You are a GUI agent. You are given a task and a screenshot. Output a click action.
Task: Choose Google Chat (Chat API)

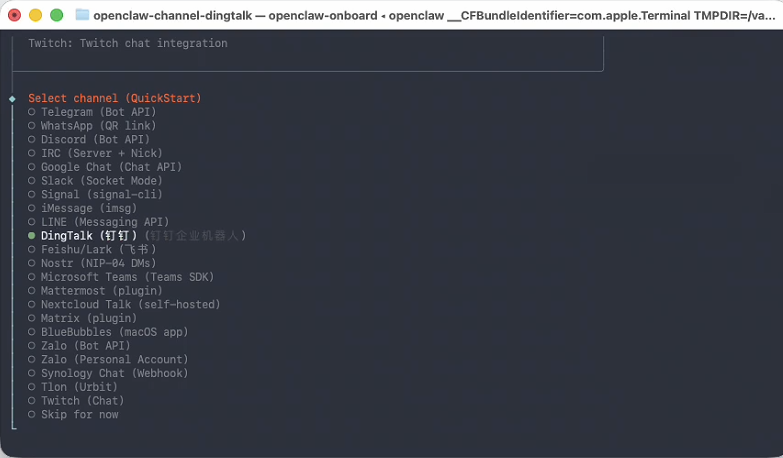tap(111, 167)
